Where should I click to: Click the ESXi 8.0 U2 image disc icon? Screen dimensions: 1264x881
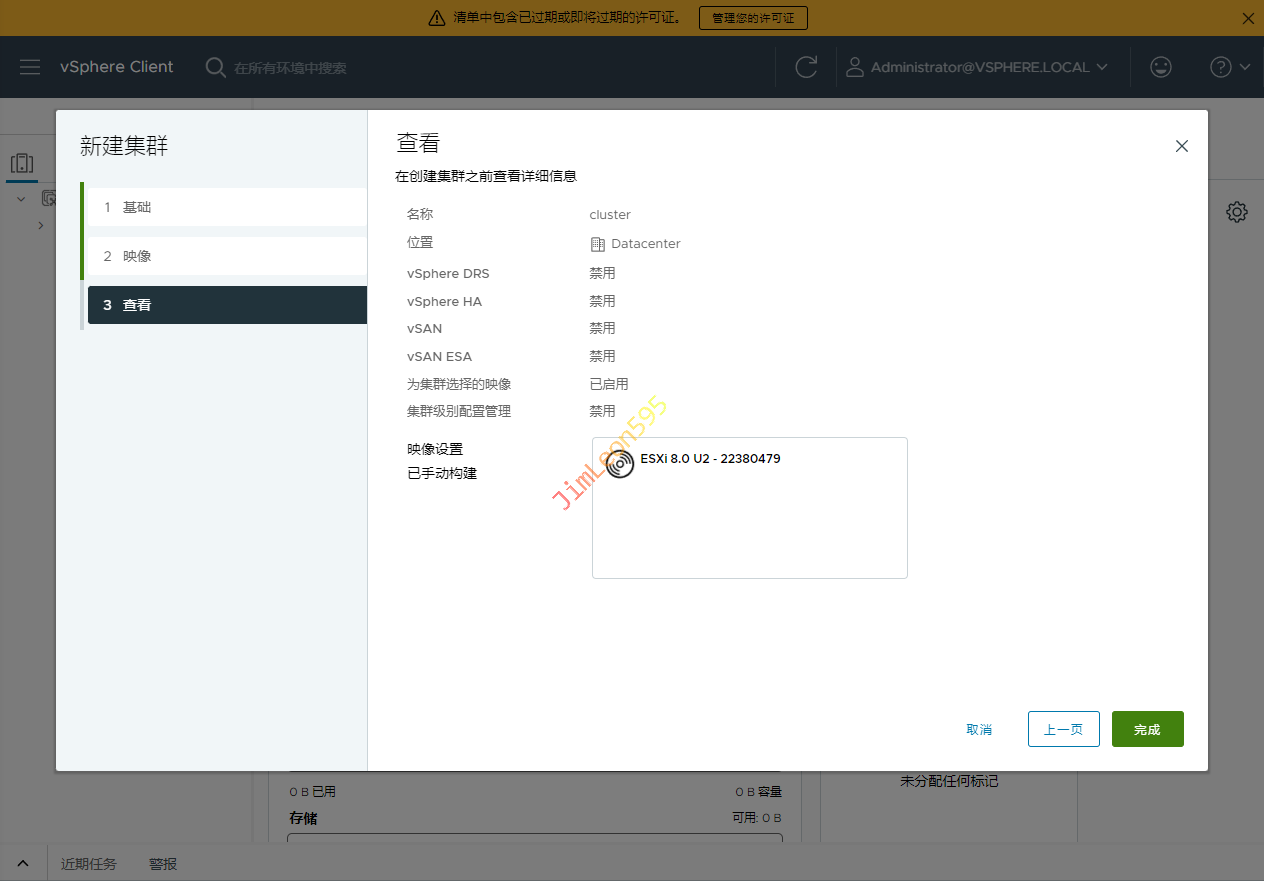pos(620,464)
